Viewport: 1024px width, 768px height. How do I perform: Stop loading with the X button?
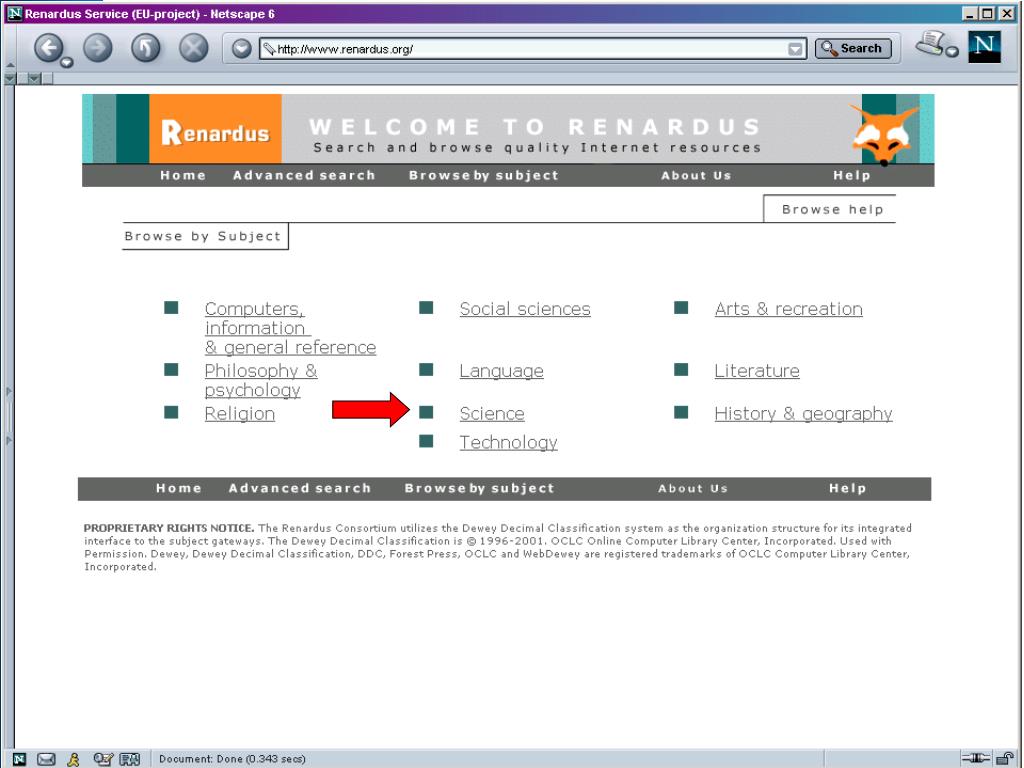[194, 48]
